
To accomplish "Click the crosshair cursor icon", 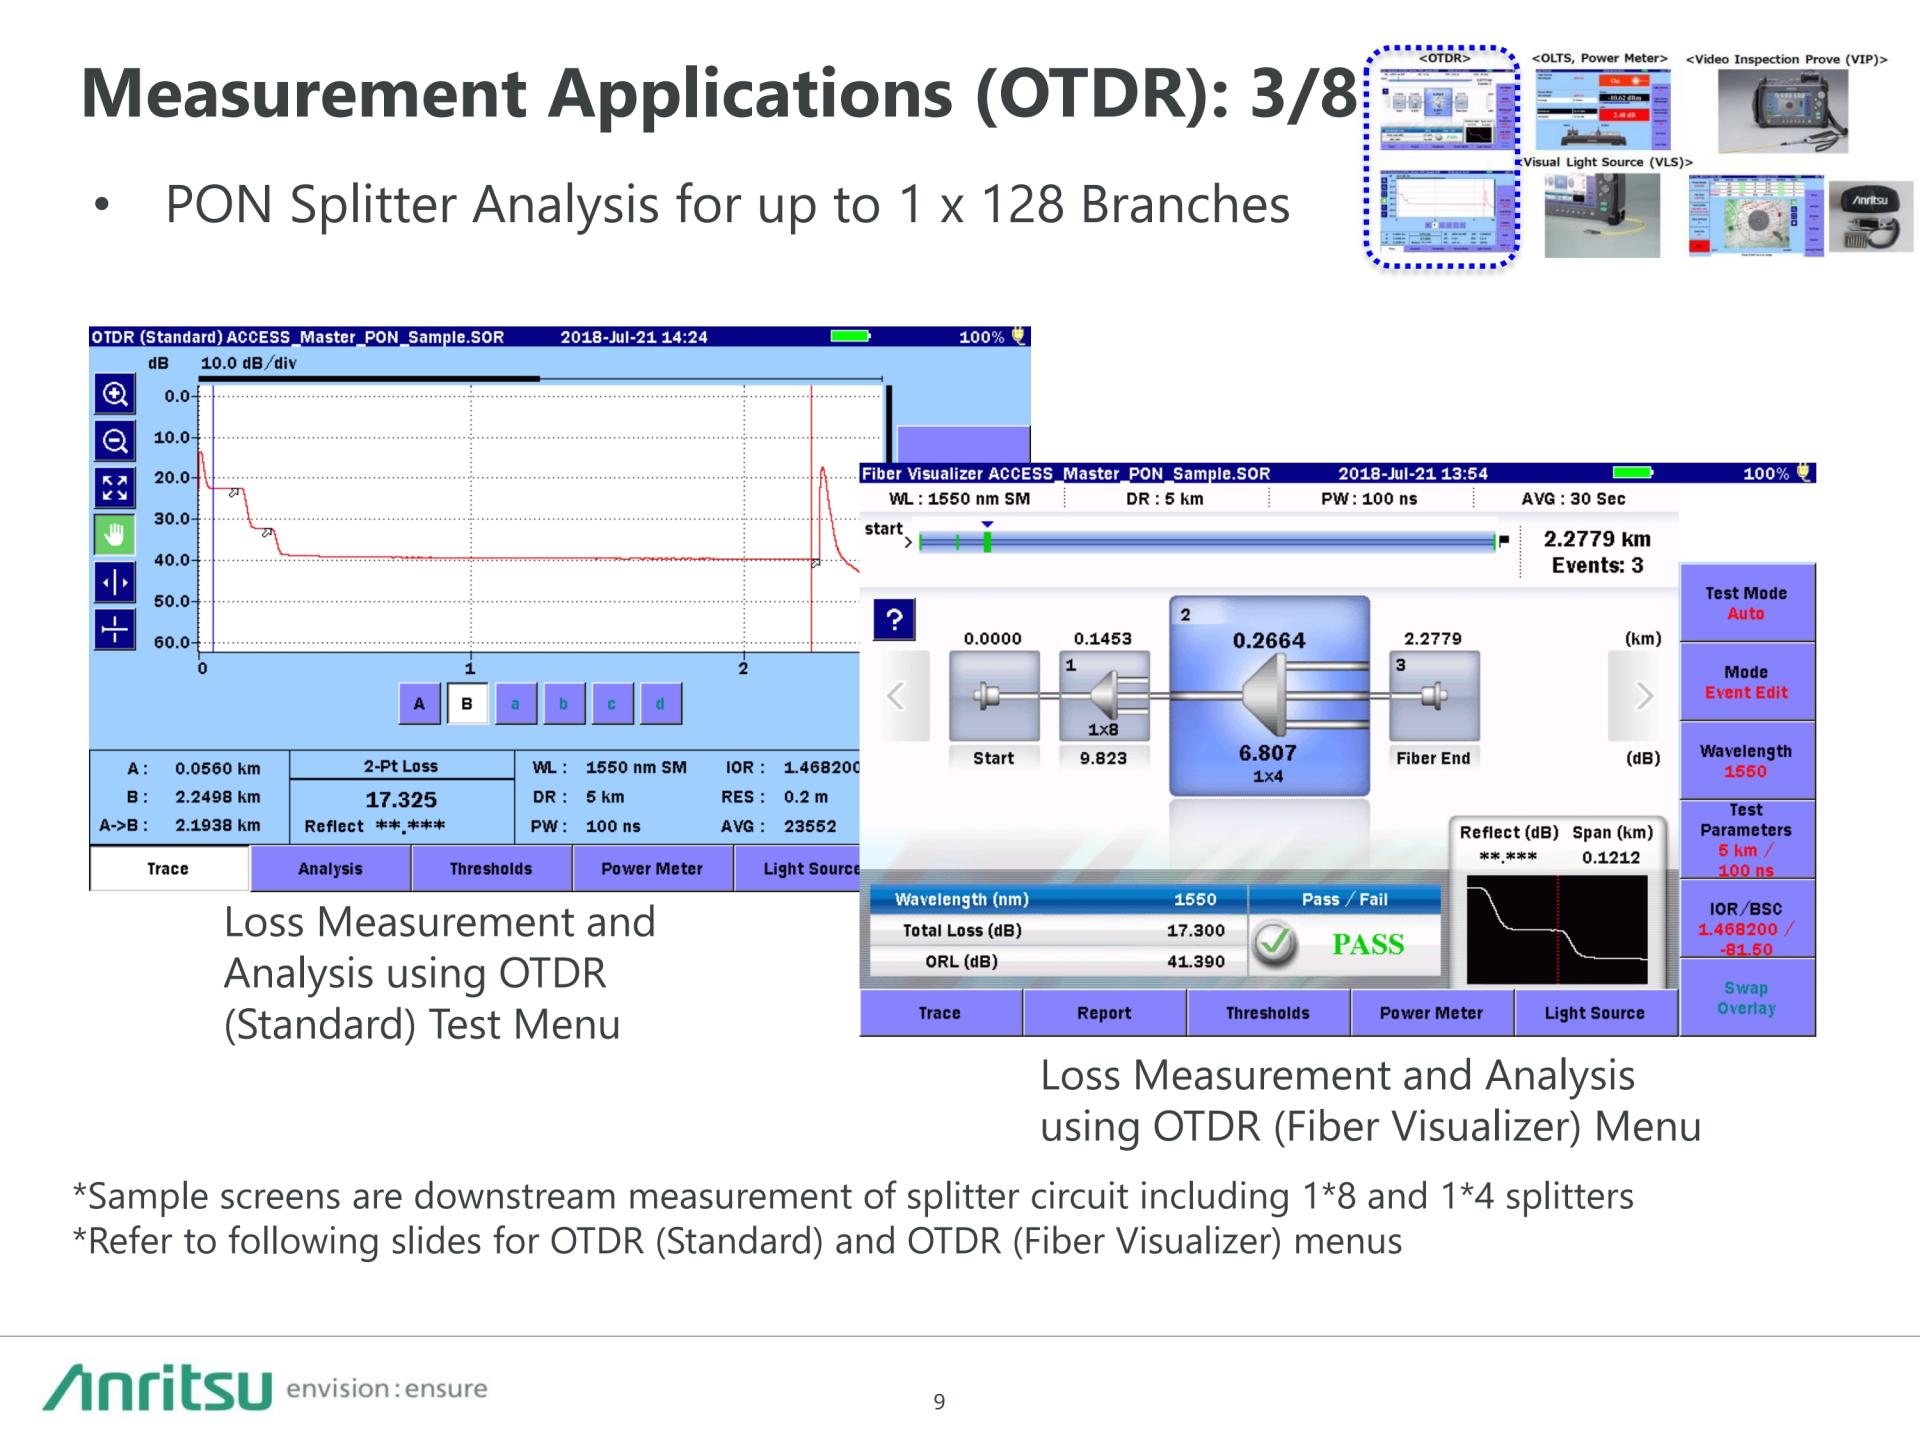I will pyautogui.click(x=115, y=629).
